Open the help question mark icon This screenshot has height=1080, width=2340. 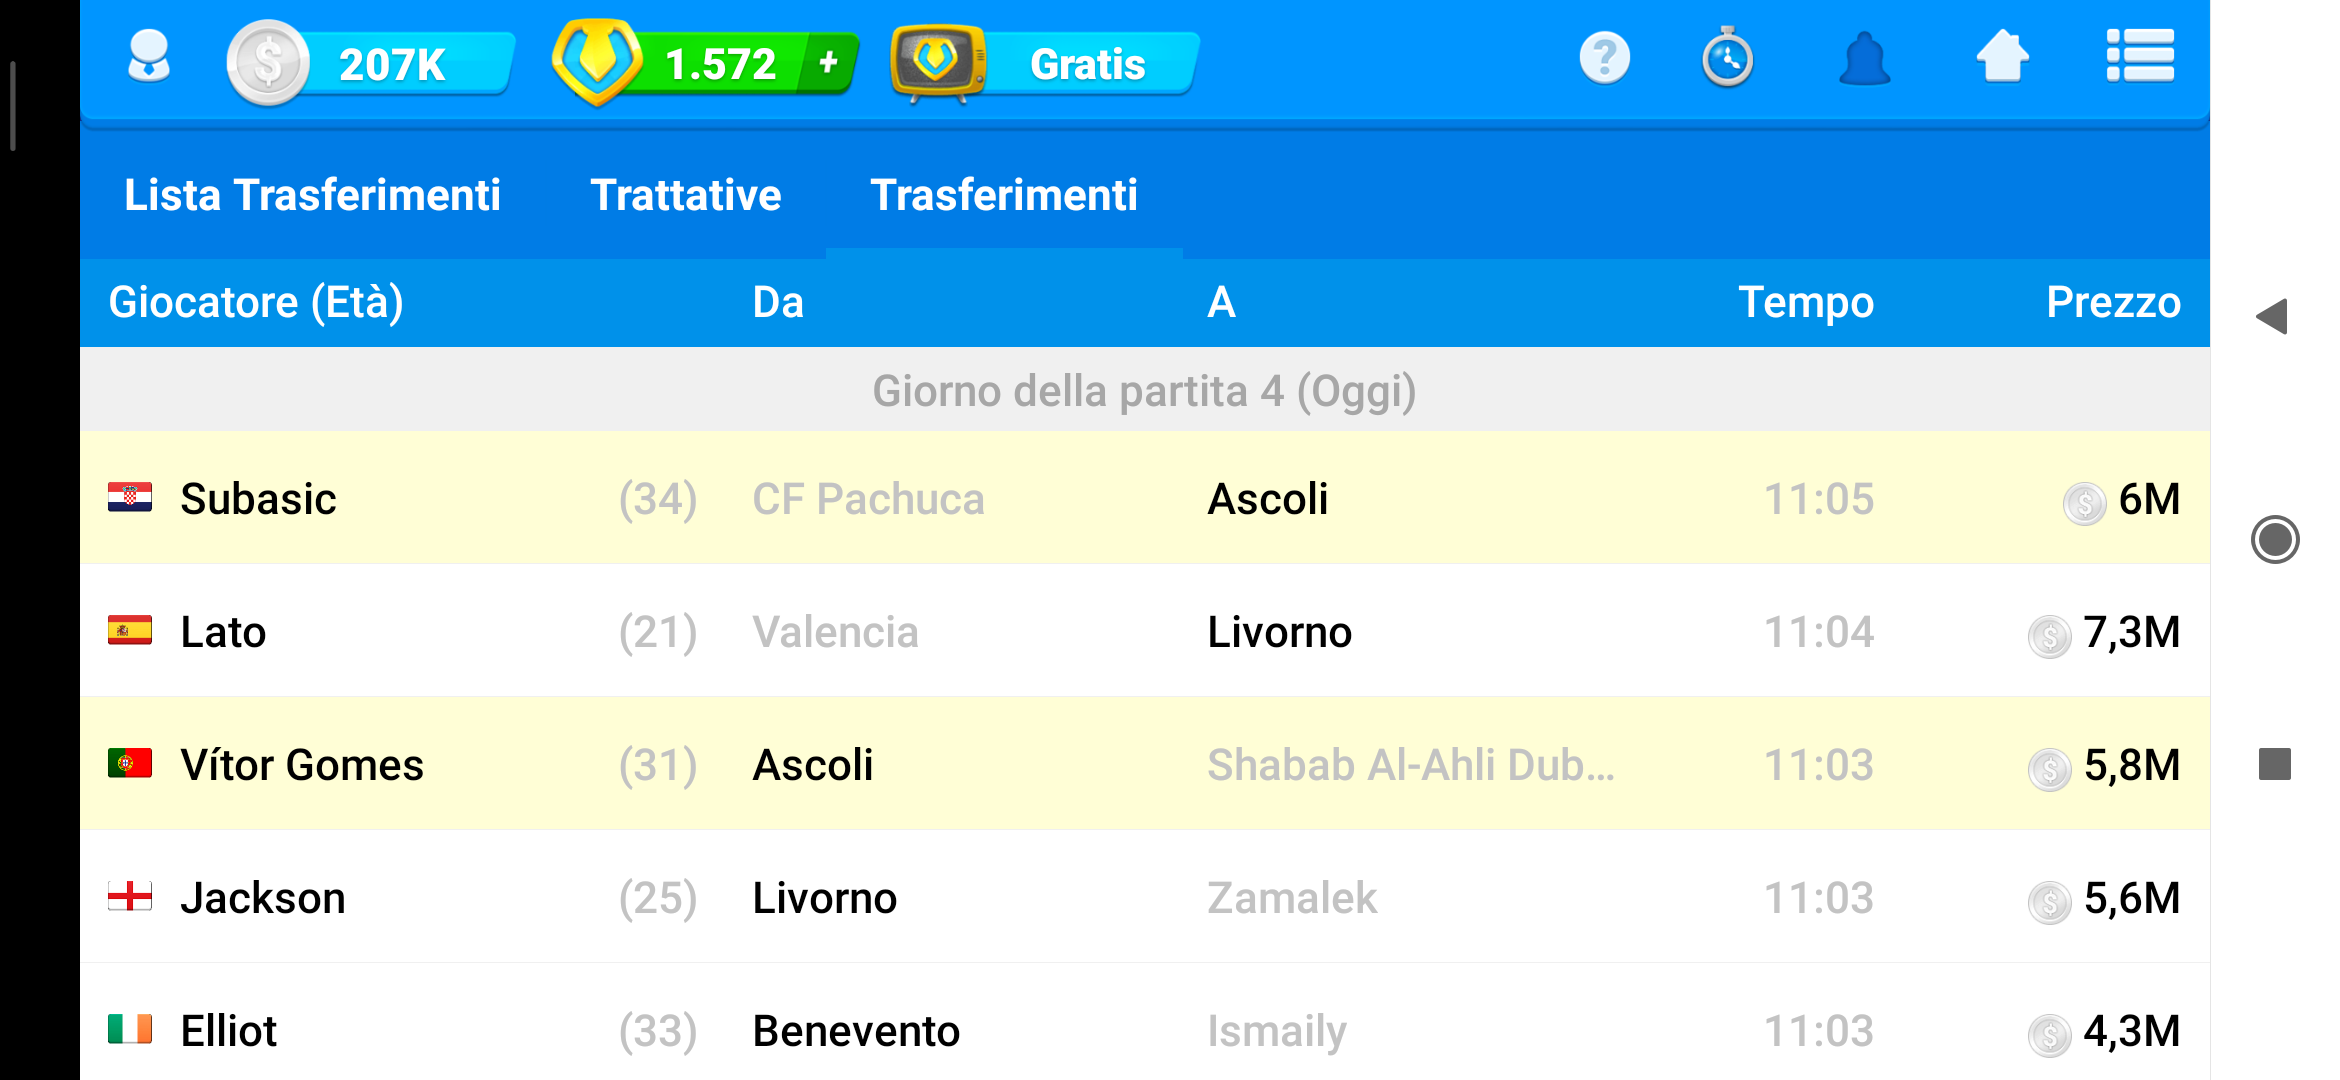pyautogui.click(x=1604, y=58)
